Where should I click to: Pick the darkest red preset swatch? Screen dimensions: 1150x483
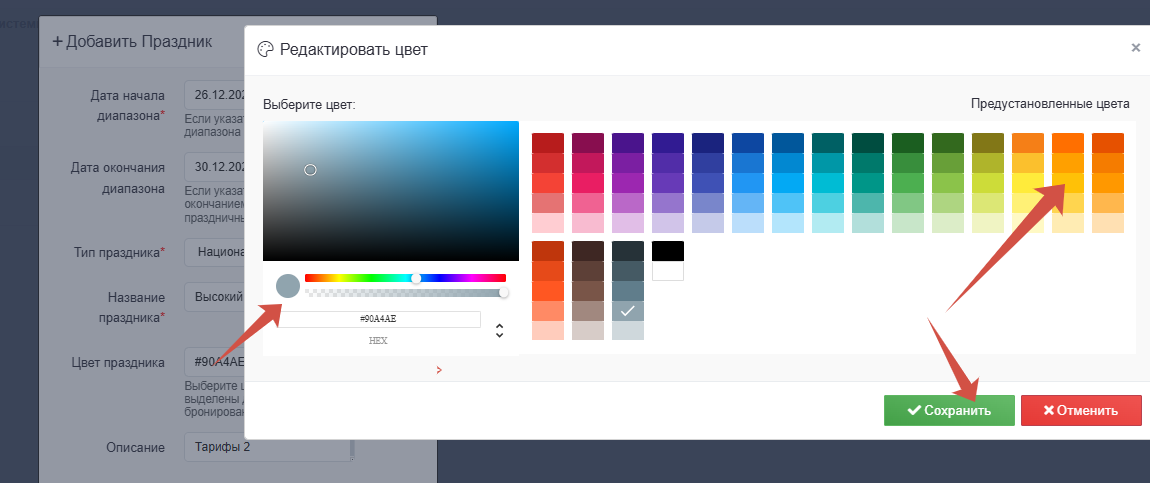point(547,143)
